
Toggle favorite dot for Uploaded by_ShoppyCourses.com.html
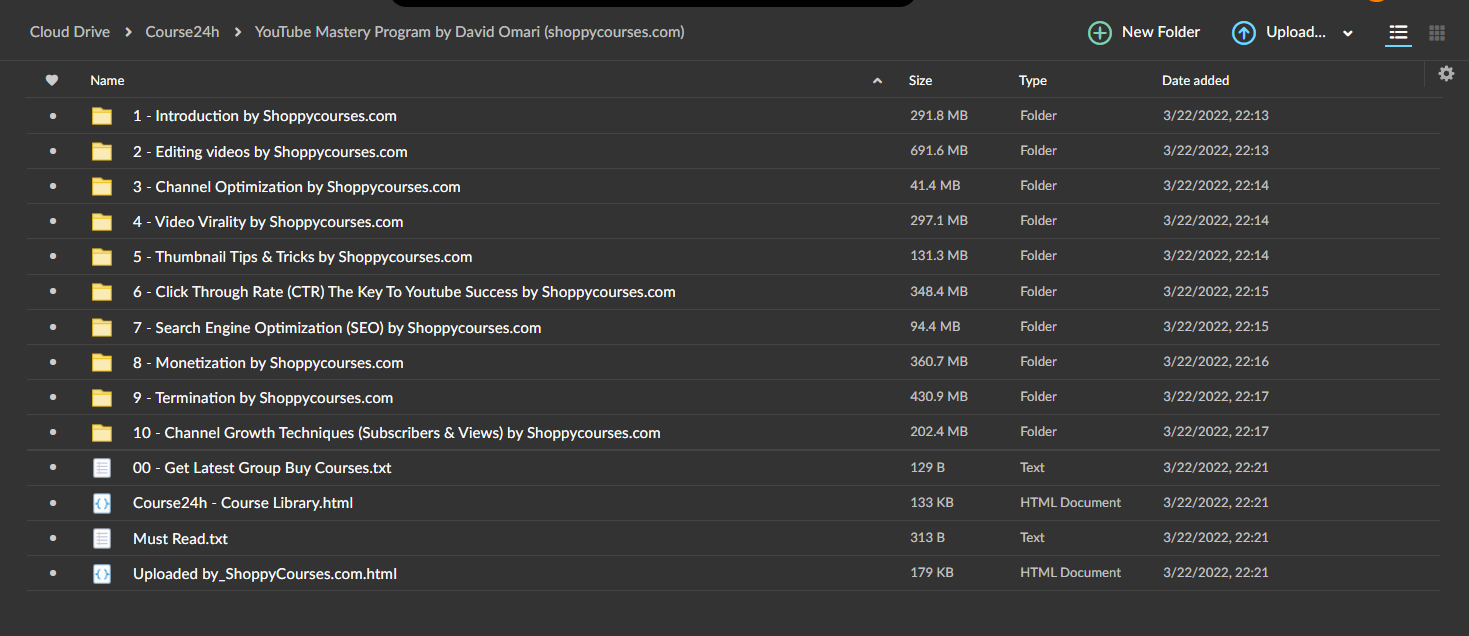(53, 574)
